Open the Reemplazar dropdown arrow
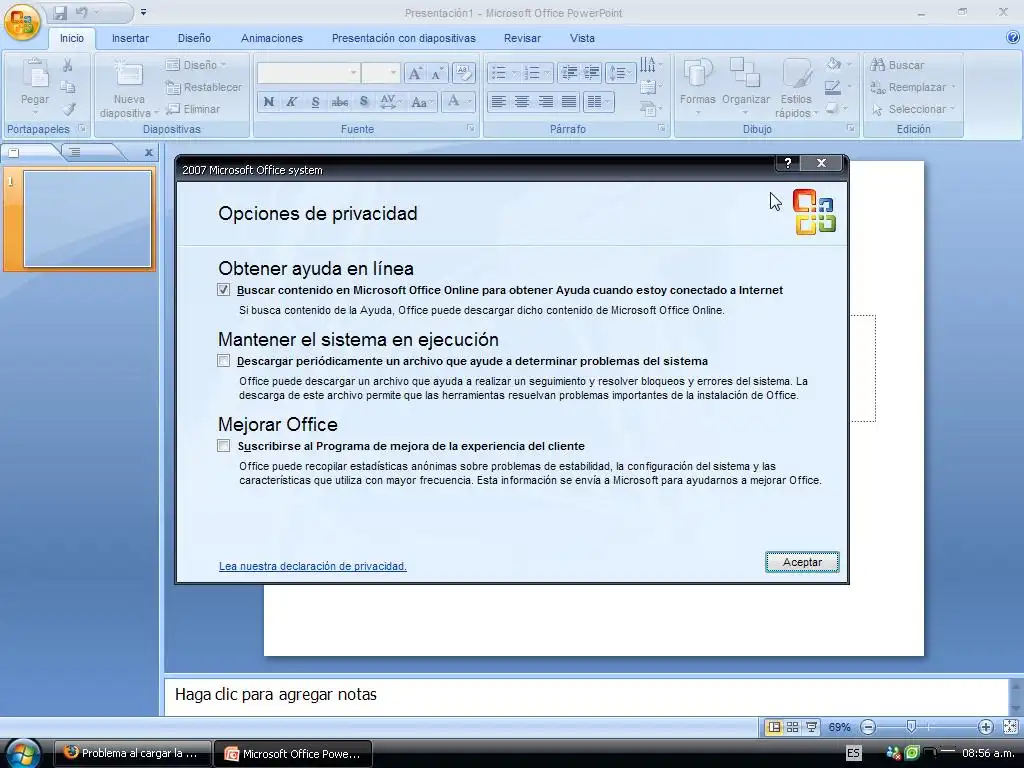Screen dimensions: 1024x768 pos(953,87)
